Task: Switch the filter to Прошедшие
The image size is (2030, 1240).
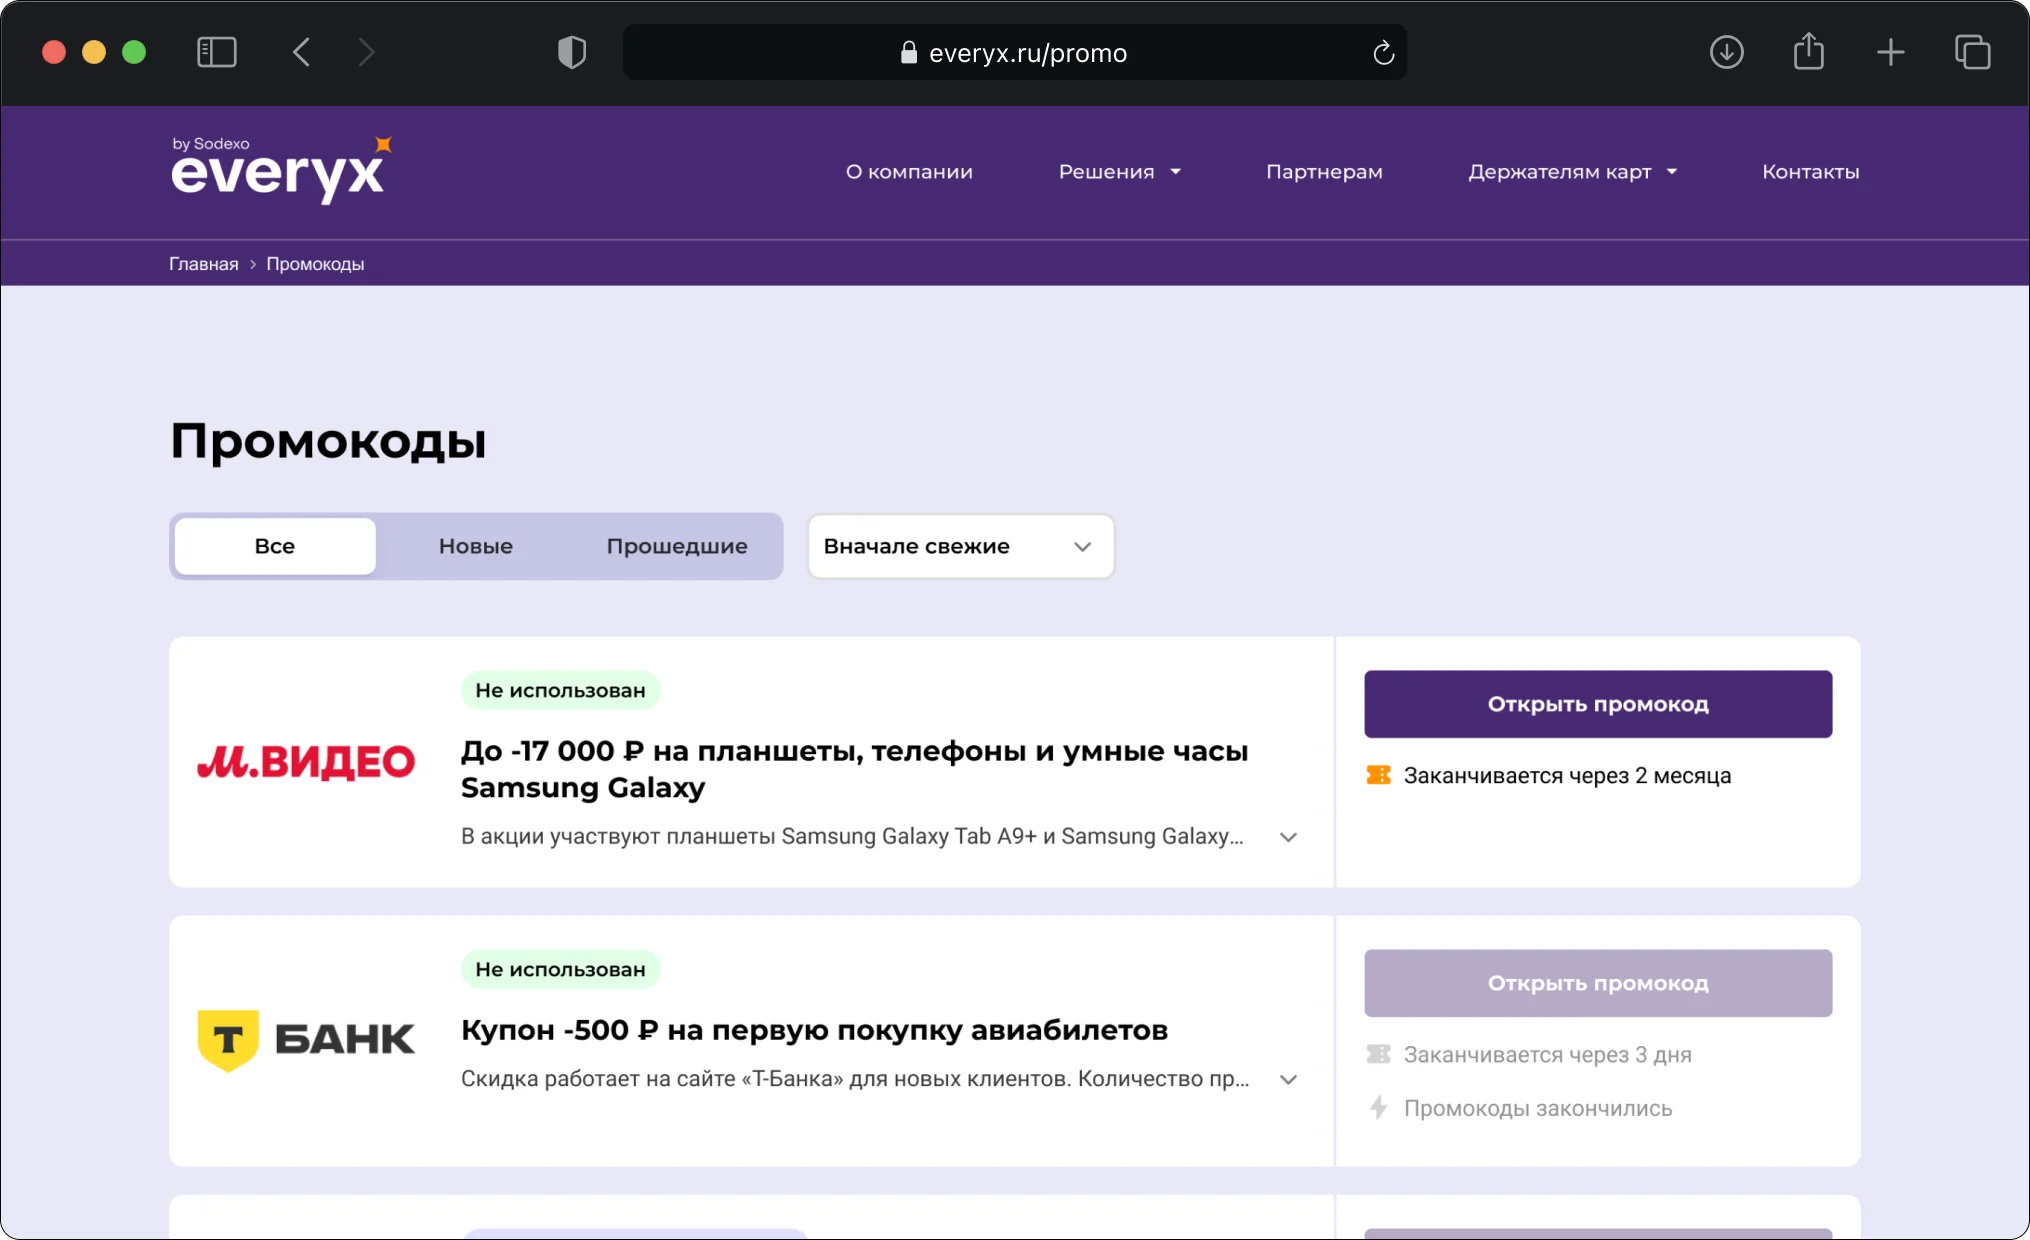Action: (x=677, y=546)
